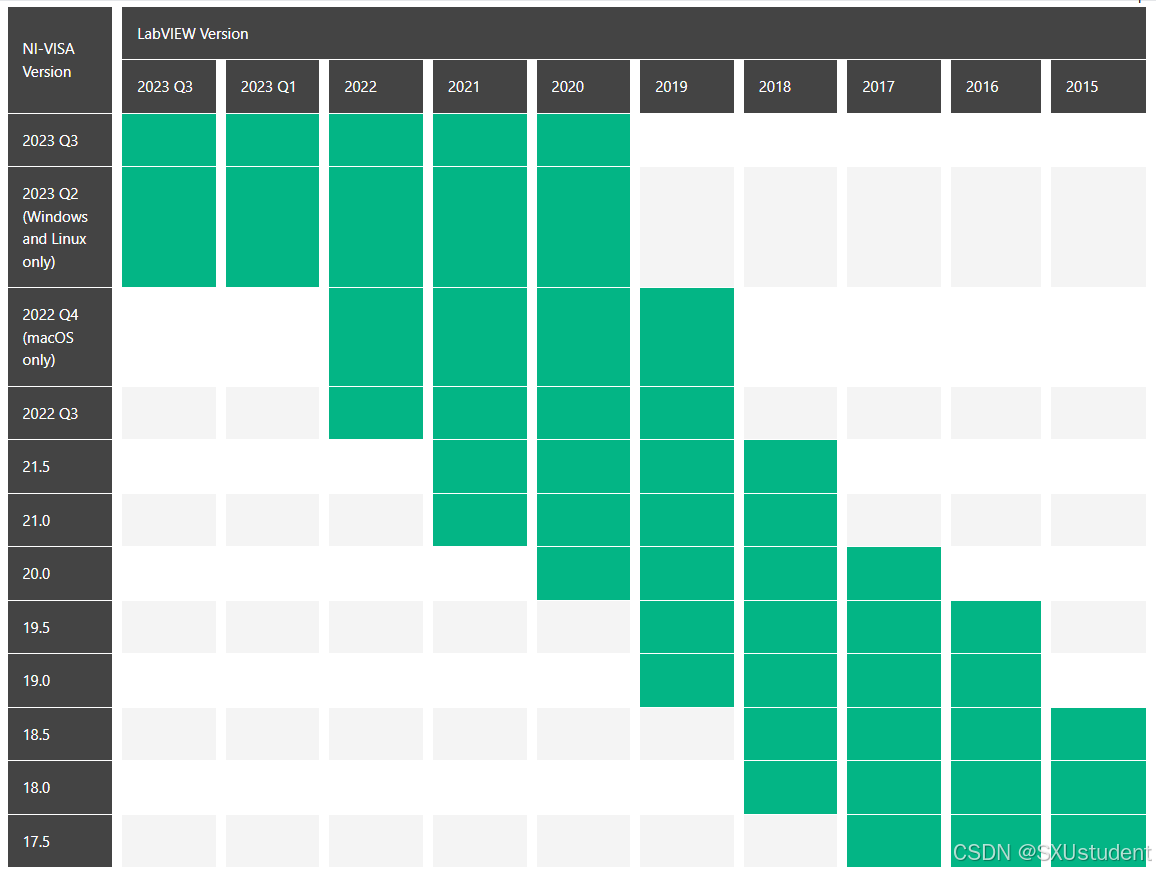Click the "17.5" NI-VISA row label

(x=60, y=841)
